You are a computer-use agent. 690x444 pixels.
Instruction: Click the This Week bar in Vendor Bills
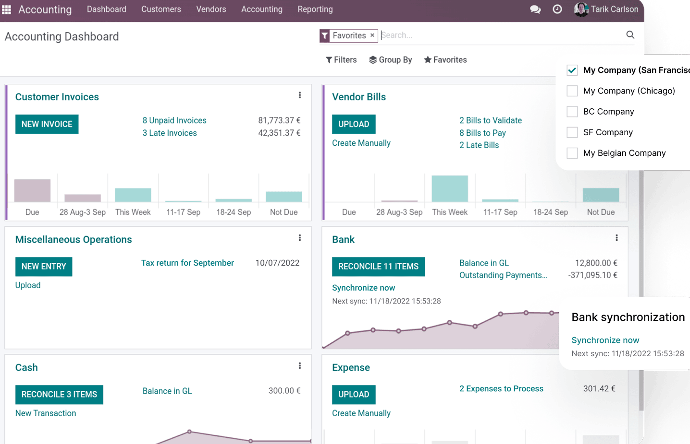[449, 189]
